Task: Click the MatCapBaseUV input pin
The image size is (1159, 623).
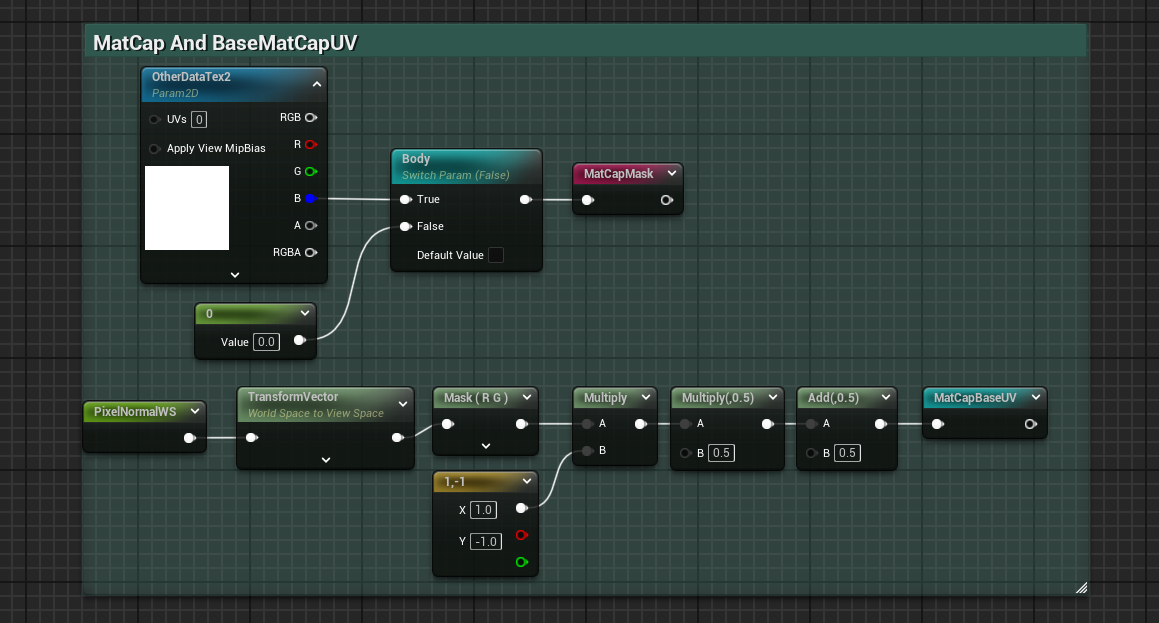Action: point(937,424)
